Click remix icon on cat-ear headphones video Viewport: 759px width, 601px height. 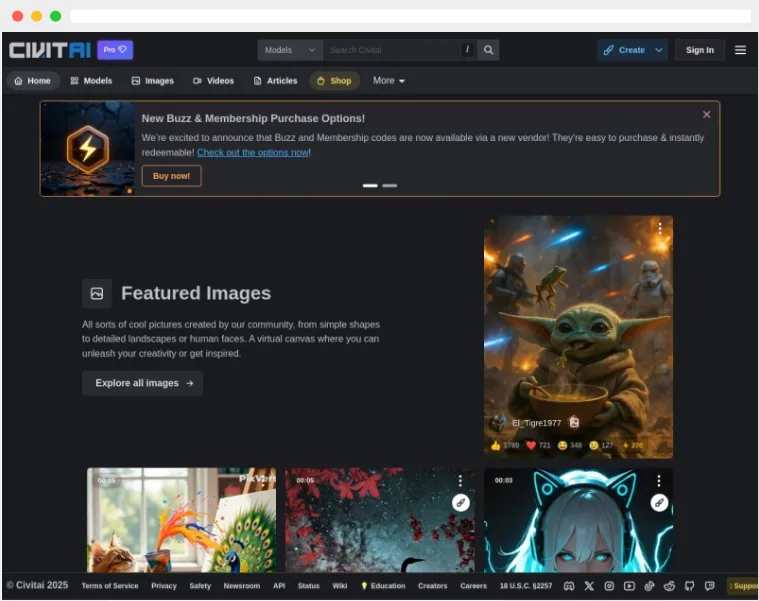point(659,503)
